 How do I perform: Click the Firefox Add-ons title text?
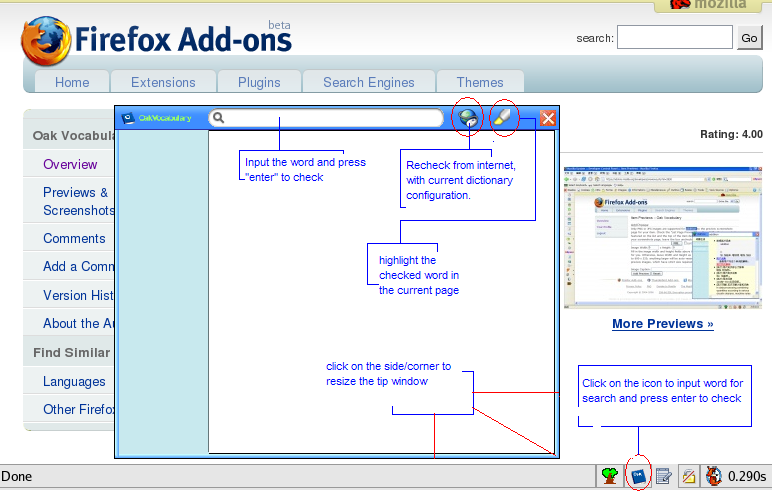point(183,39)
